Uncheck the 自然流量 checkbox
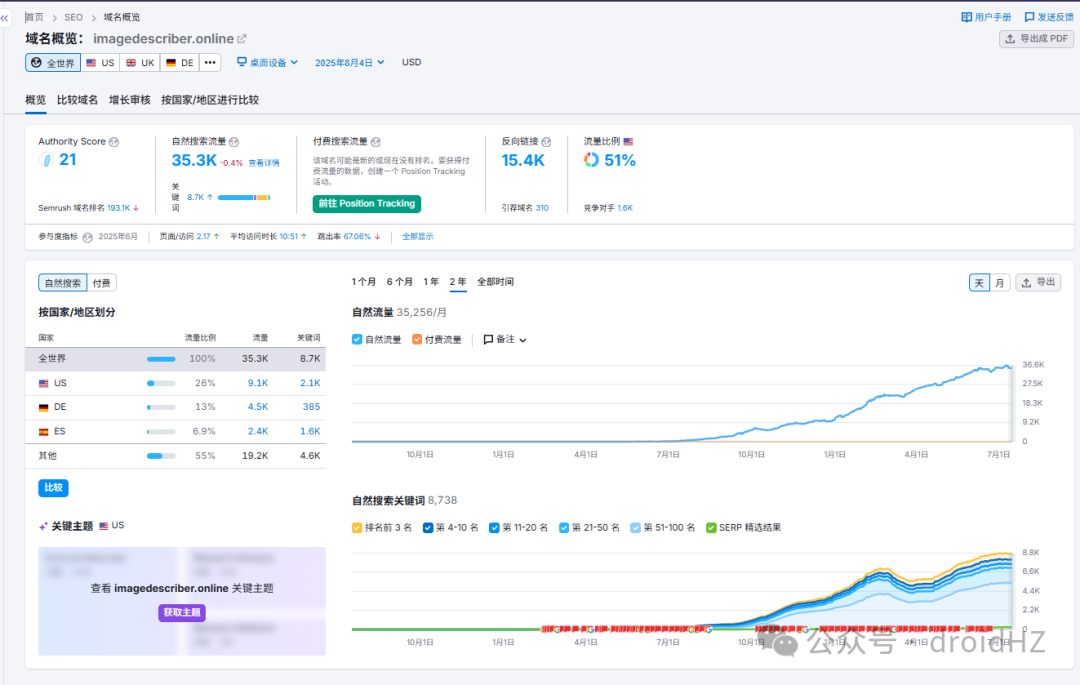The width and height of the screenshot is (1080, 685). click(357, 339)
